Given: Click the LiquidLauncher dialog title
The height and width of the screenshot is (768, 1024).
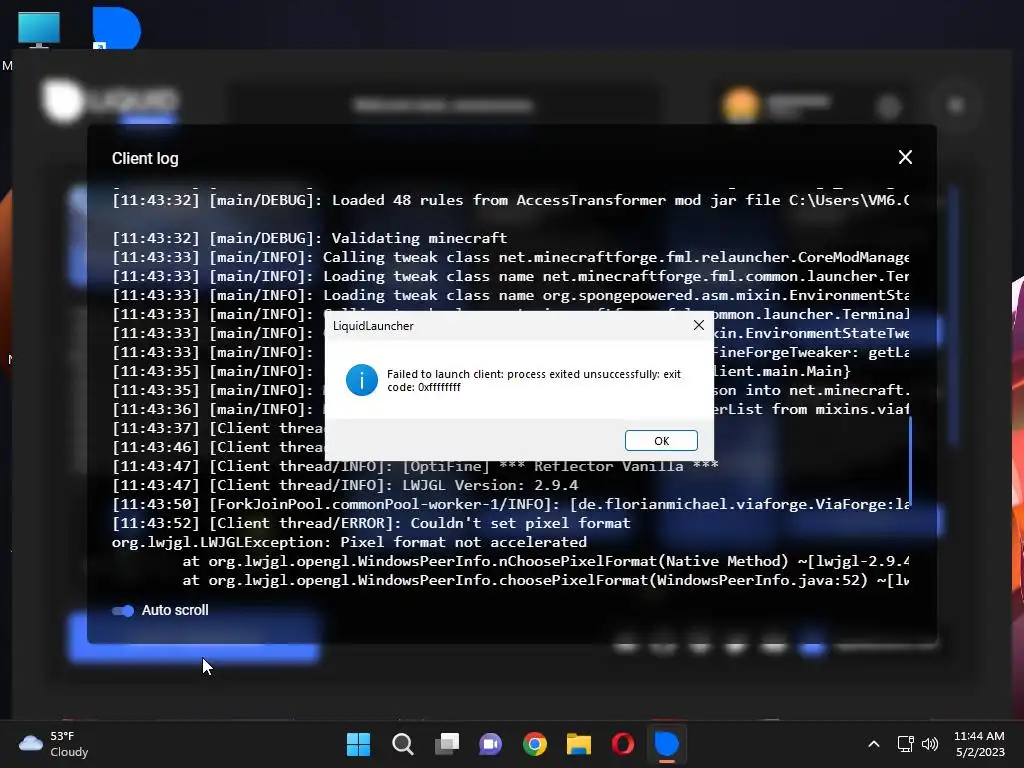Looking at the screenshot, I should pyautogui.click(x=373, y=326).
